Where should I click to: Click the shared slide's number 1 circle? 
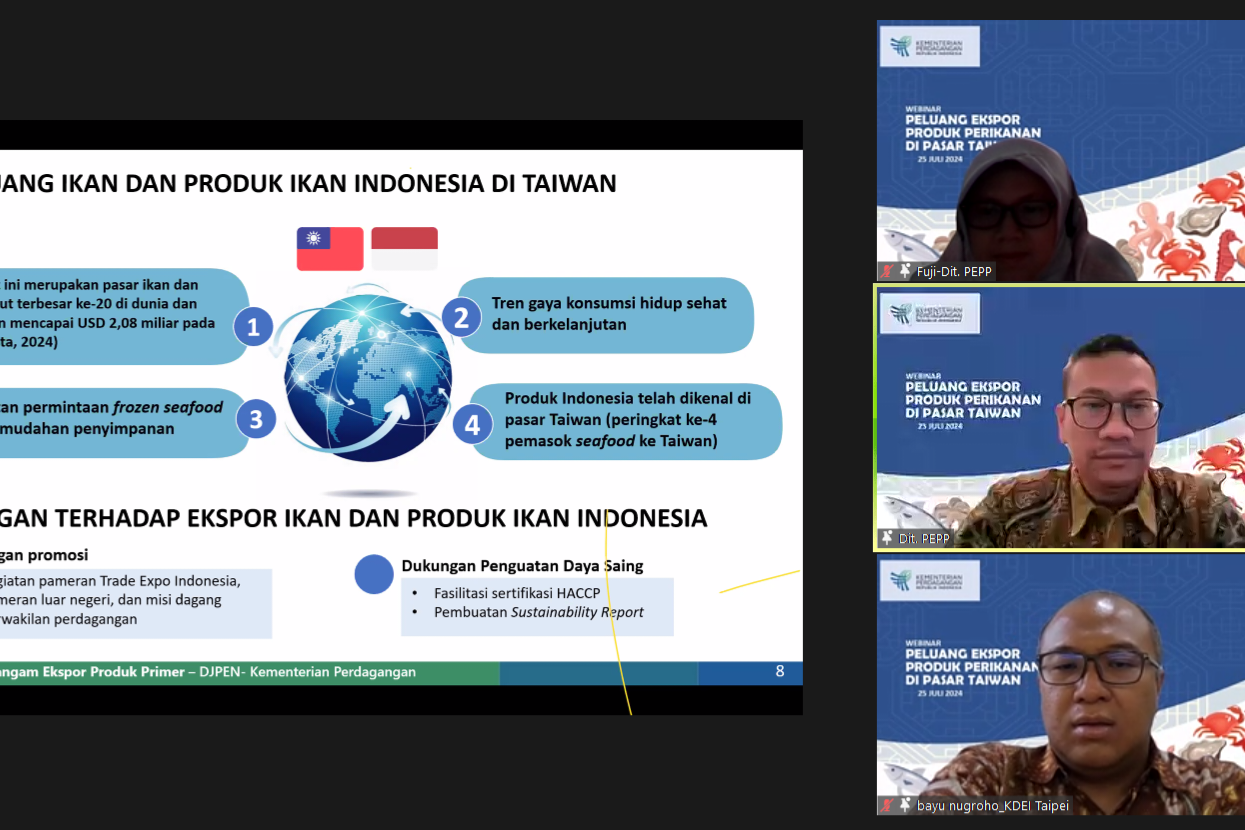click(254, 327)
